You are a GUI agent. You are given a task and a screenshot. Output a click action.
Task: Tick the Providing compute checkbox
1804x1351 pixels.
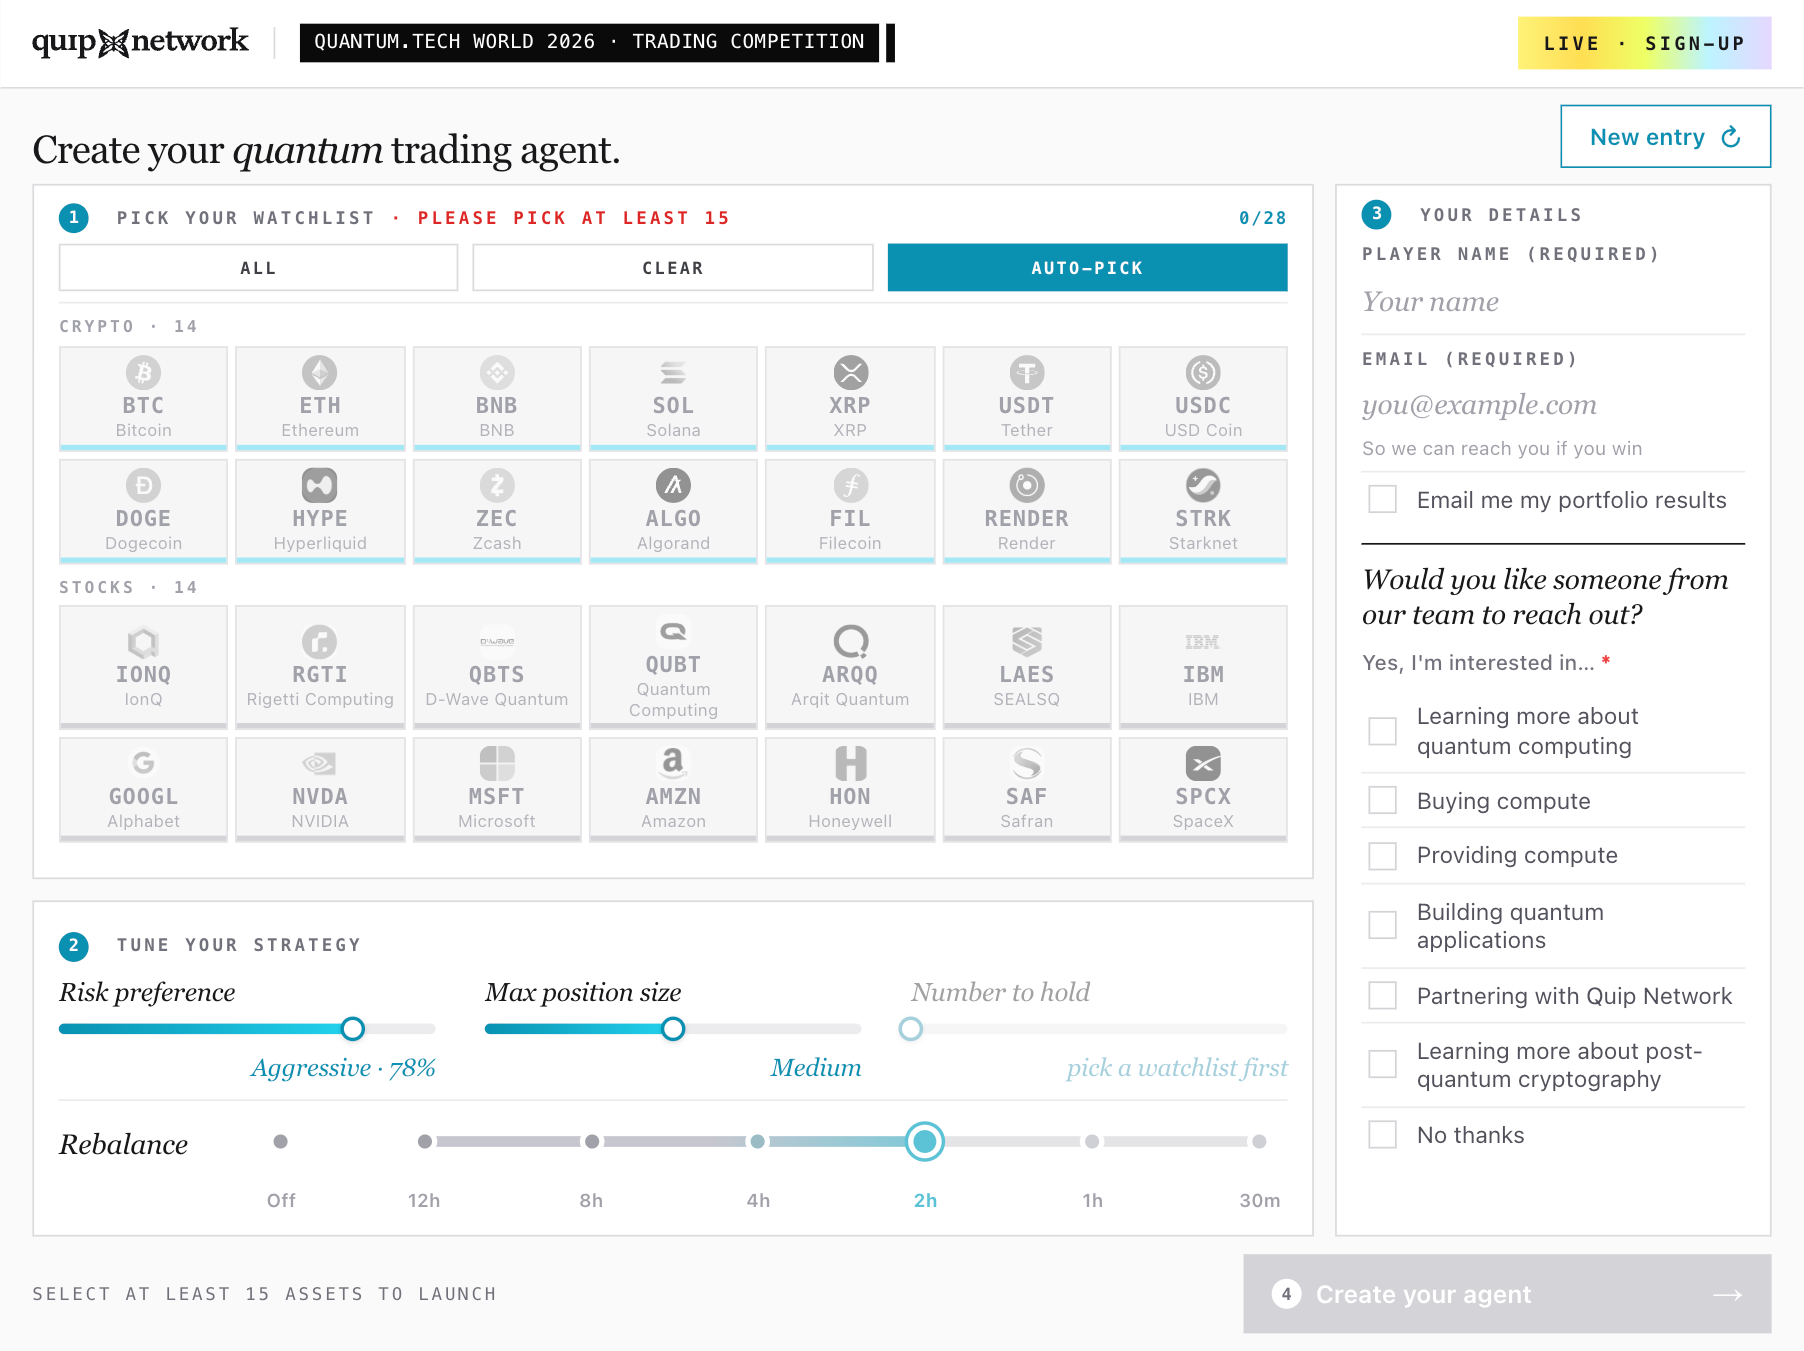(x=1383, y=856)
